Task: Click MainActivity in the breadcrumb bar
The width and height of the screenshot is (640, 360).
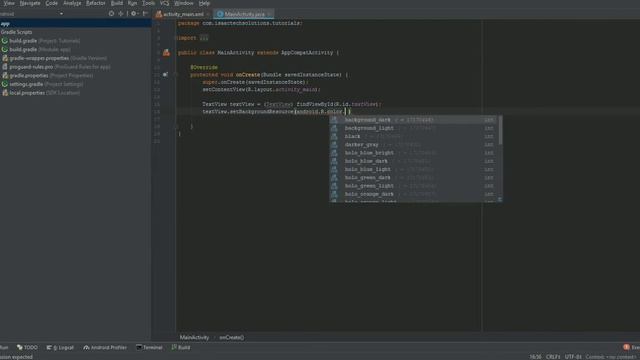Action: (x=194, y=338)
